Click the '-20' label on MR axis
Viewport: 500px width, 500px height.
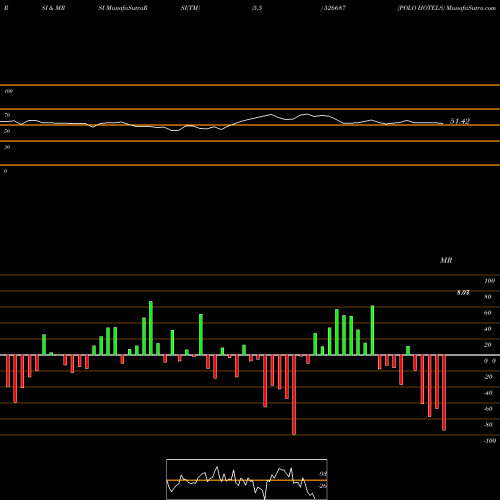pos(488,377)
